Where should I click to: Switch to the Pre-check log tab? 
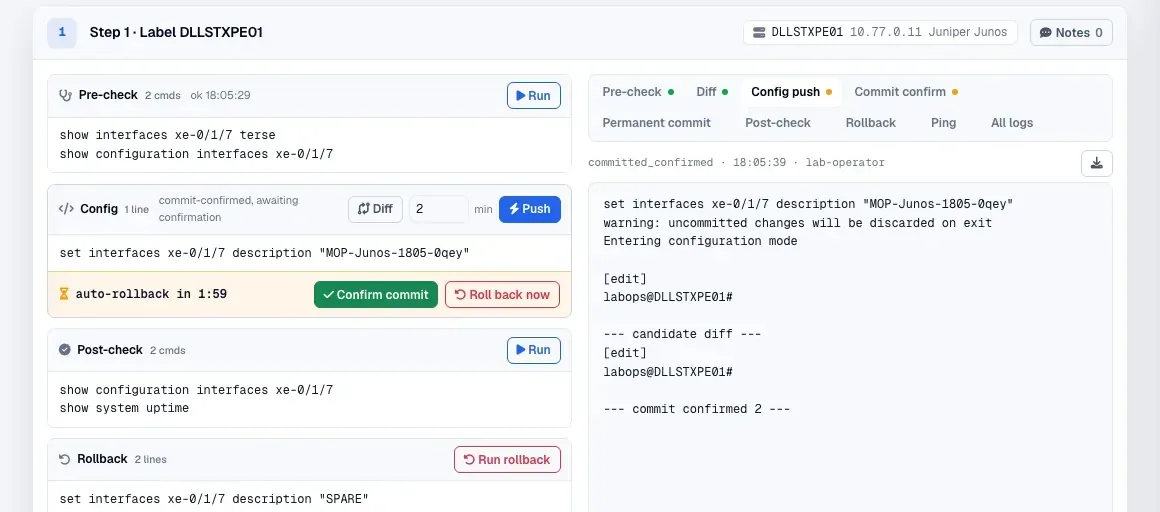tap(638, 92)
